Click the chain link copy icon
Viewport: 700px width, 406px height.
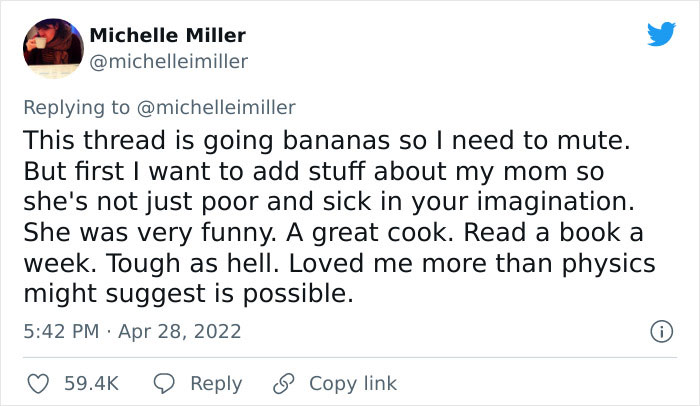[285, 383]
